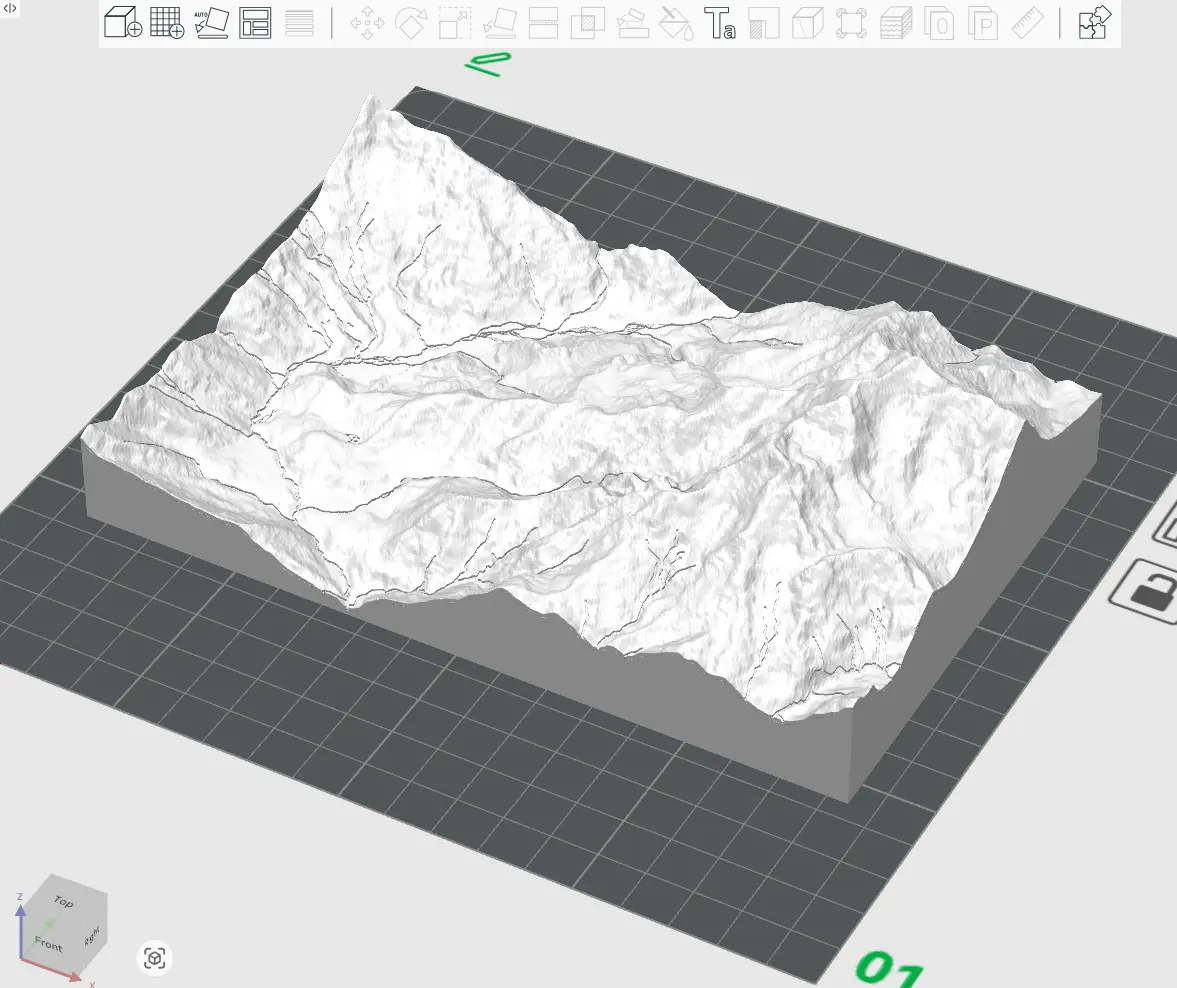
Task: Open the Measure ruler tool
Action: pos(1028,23)
